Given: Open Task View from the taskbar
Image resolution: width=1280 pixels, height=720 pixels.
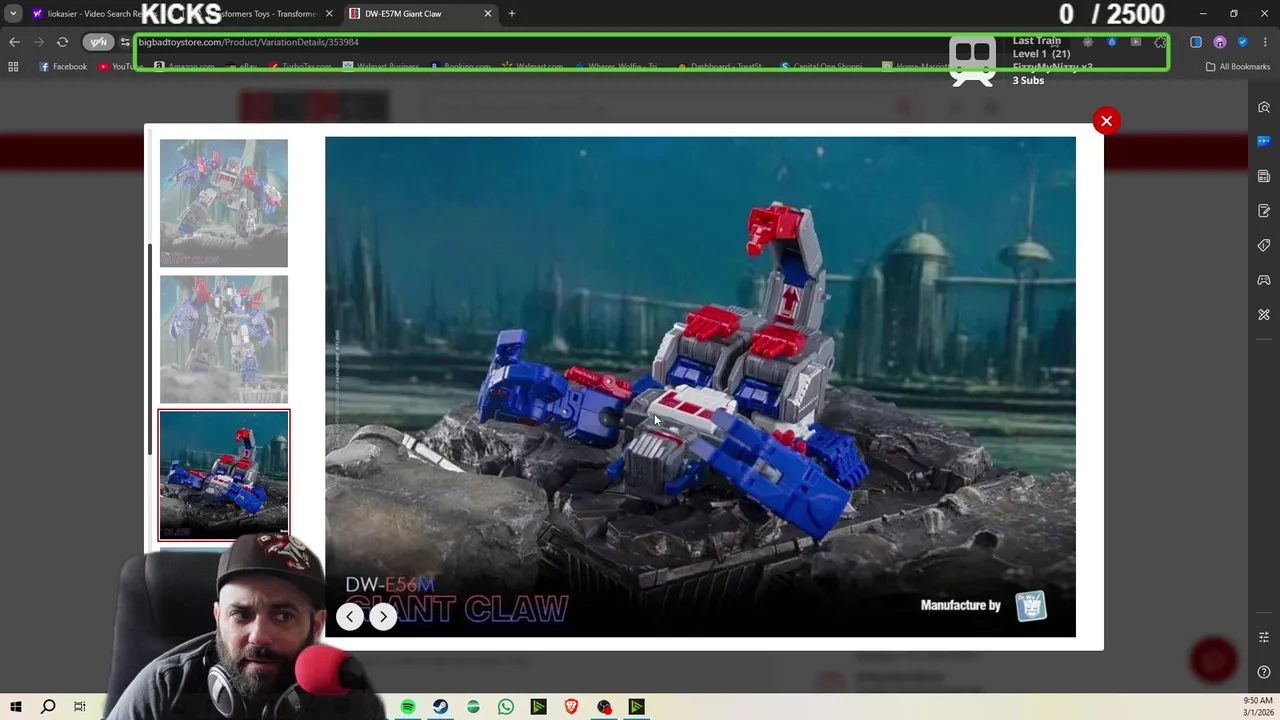Looking at the screenshot, I should coord(80,707).
